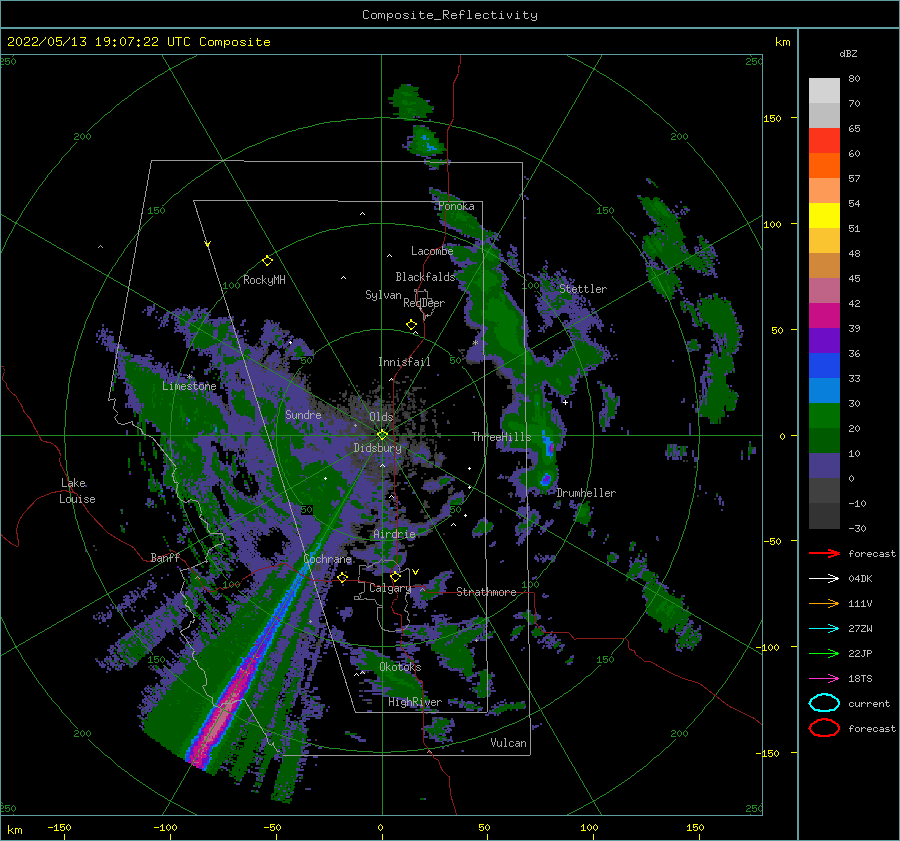Select the cyan 27ZW arrow icon
Screen dimensions: 900x841
pyautogui.click(x=824, y=629)
